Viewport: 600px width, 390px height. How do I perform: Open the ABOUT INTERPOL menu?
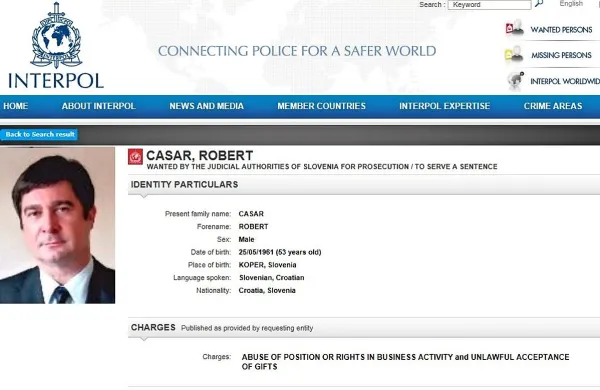point(99,106)
